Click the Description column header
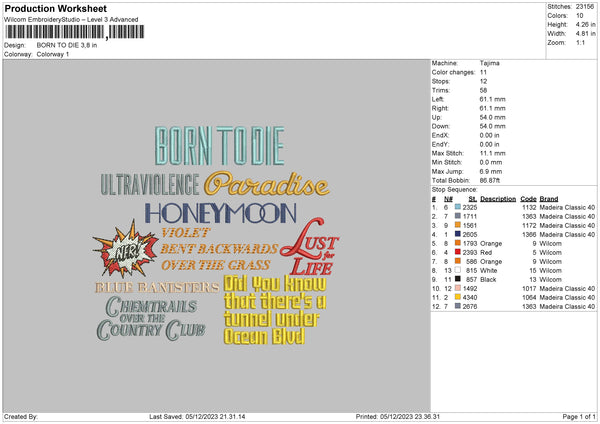Image resolution: width=600 pixels, height=424 pixels. click(x=498, y=199)
